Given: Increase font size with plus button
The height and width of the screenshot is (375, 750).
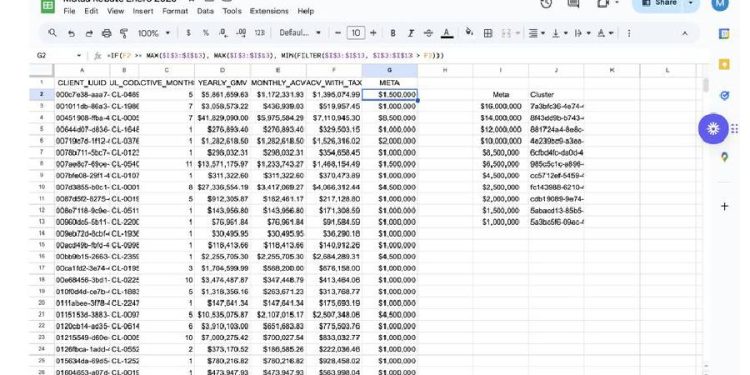Looking at the screenshot, I should click(x=374, y=33).
